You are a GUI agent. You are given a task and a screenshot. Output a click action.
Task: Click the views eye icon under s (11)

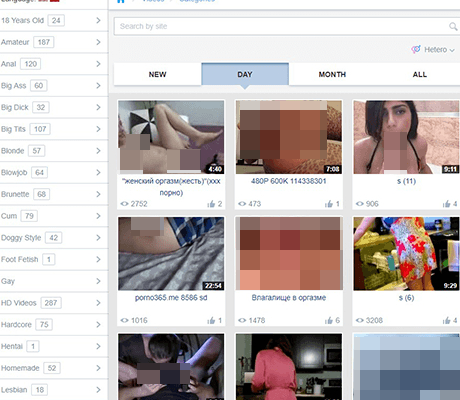click(360, 204)
